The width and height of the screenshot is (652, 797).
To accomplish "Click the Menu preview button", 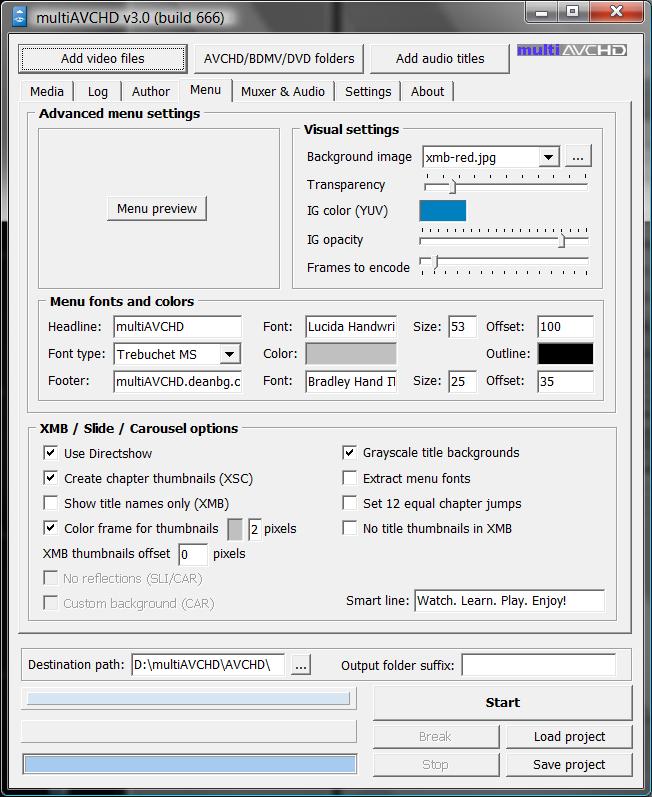I will coord(157,208).
